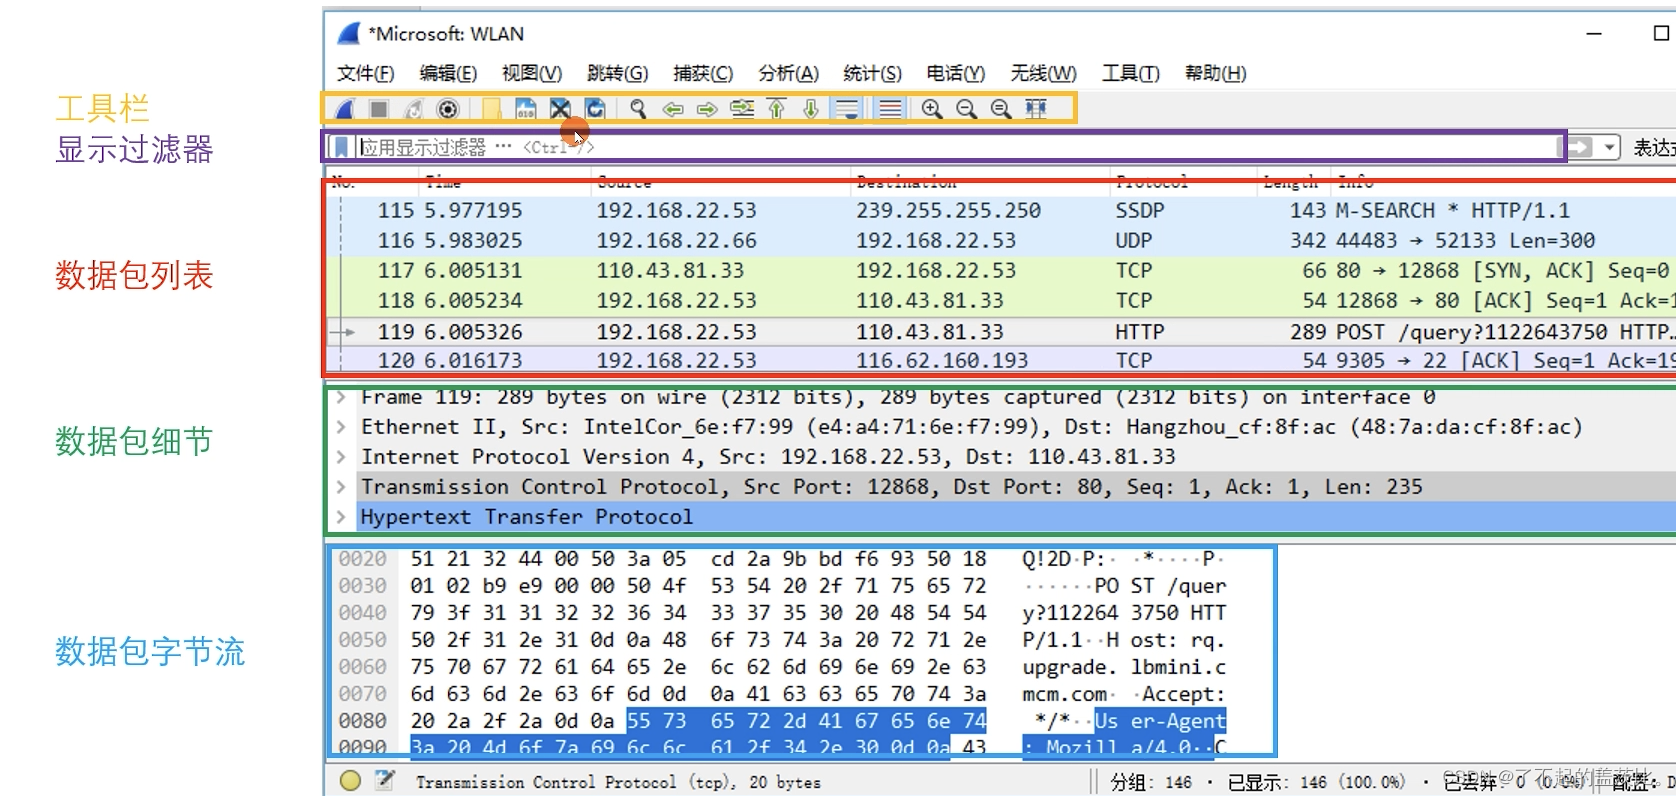
Task: Open a capture file with the folder icon
Action: [x=491, y=109]
